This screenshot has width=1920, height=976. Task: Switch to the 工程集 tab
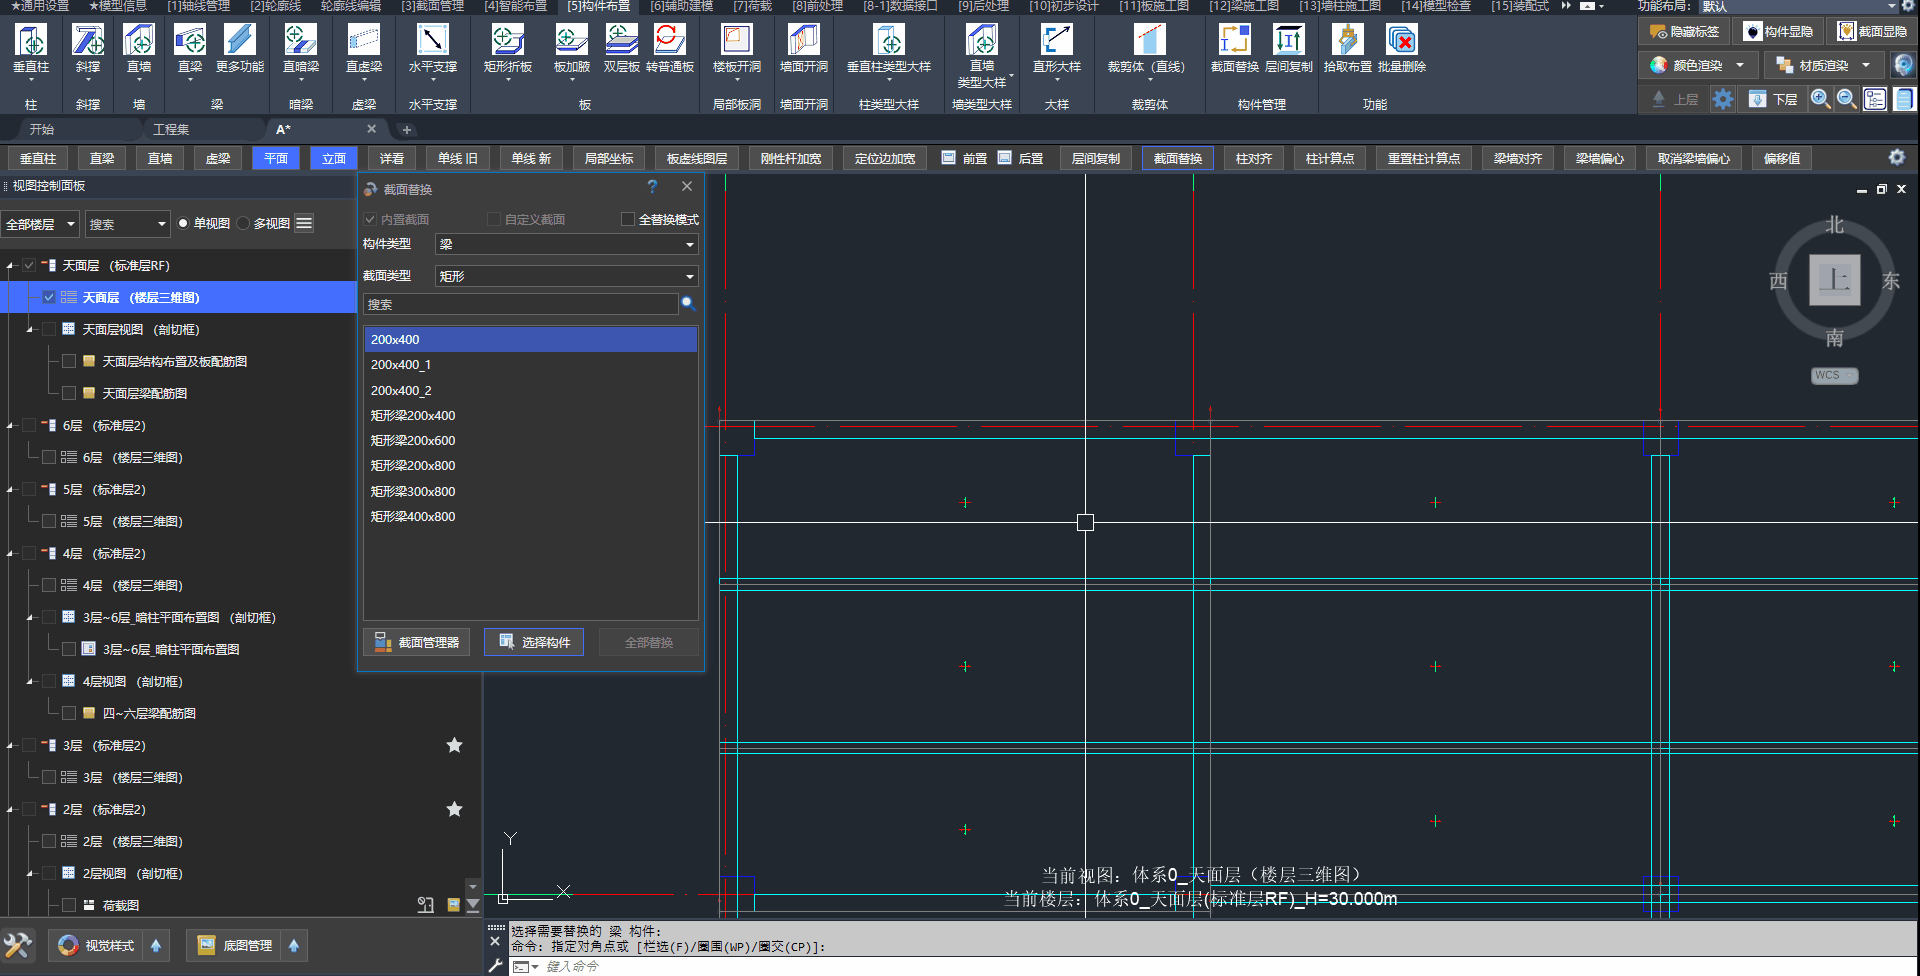click(x=171, y=129)
